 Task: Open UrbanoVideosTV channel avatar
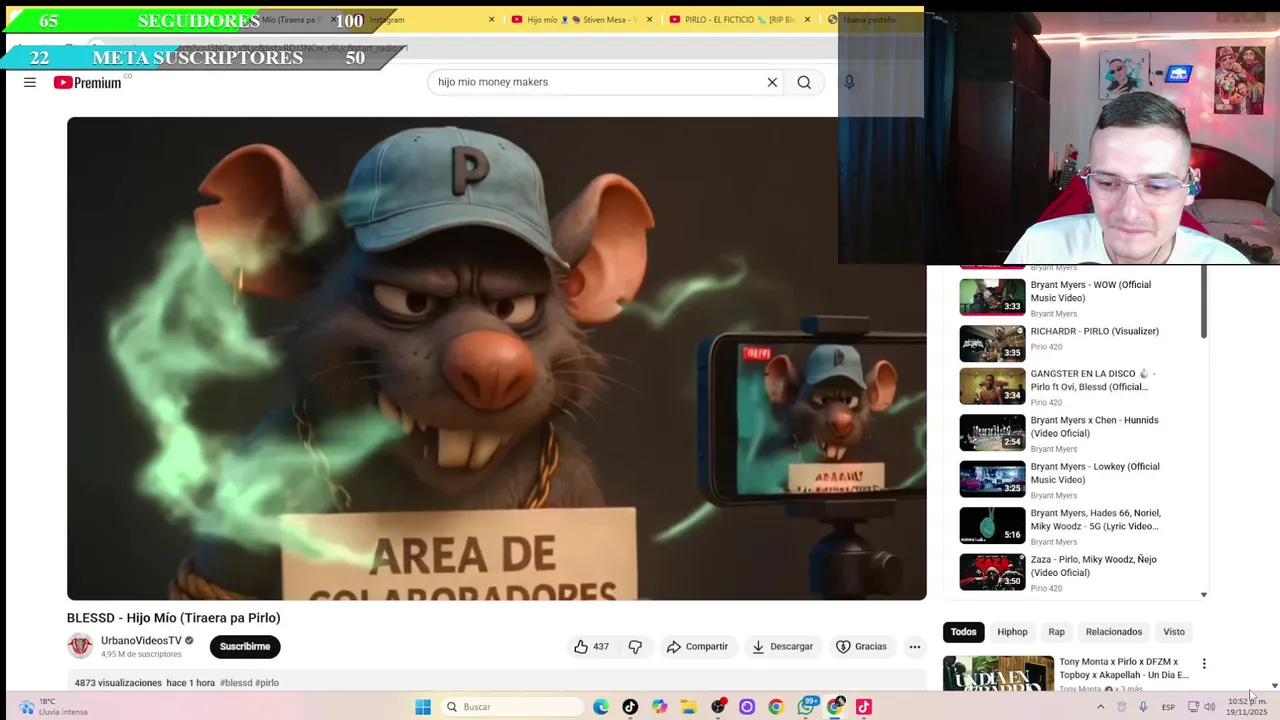[80, 646]
